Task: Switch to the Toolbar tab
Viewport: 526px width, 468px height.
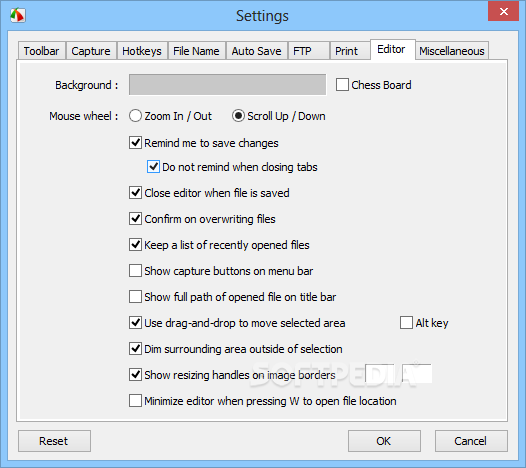Action: (x=42, y=51)
